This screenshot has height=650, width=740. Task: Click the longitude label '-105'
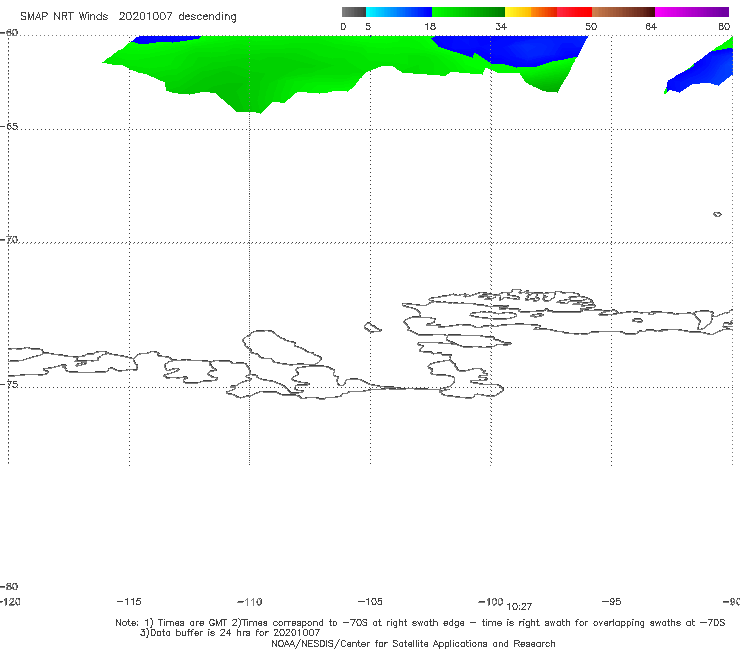point(370,602)
